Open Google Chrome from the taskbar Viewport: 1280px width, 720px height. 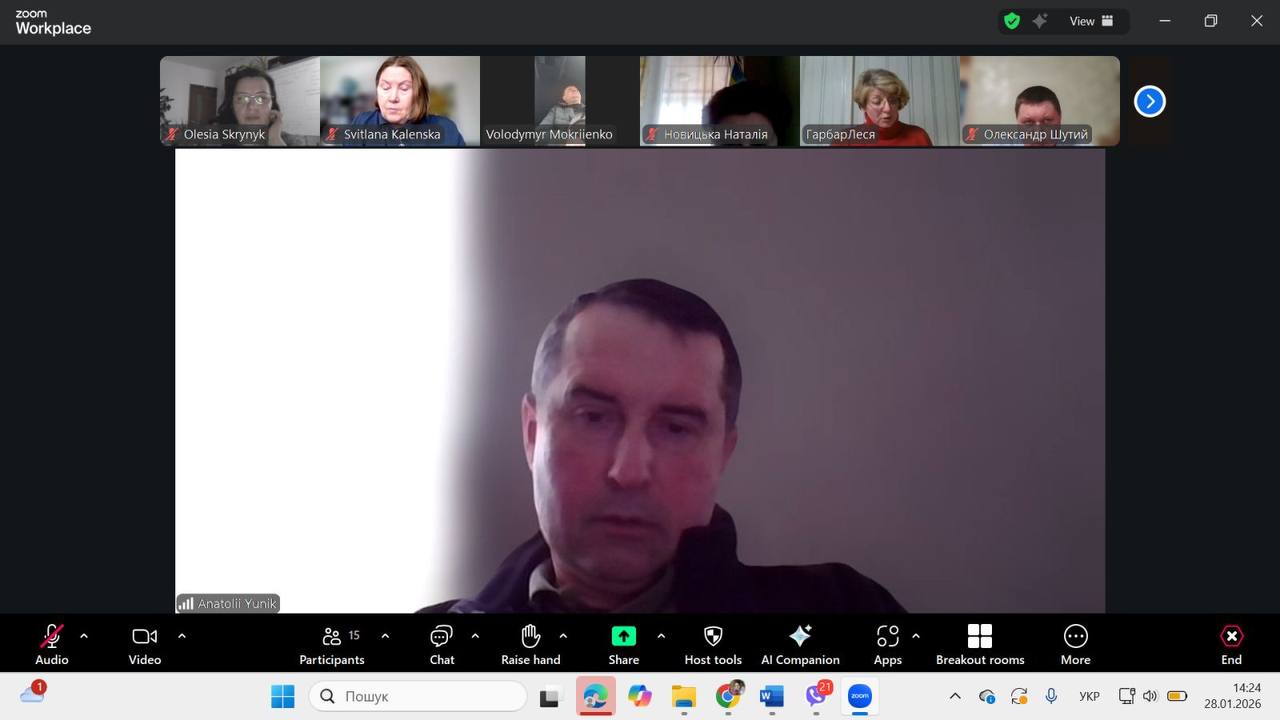click(x=729, y=696)
